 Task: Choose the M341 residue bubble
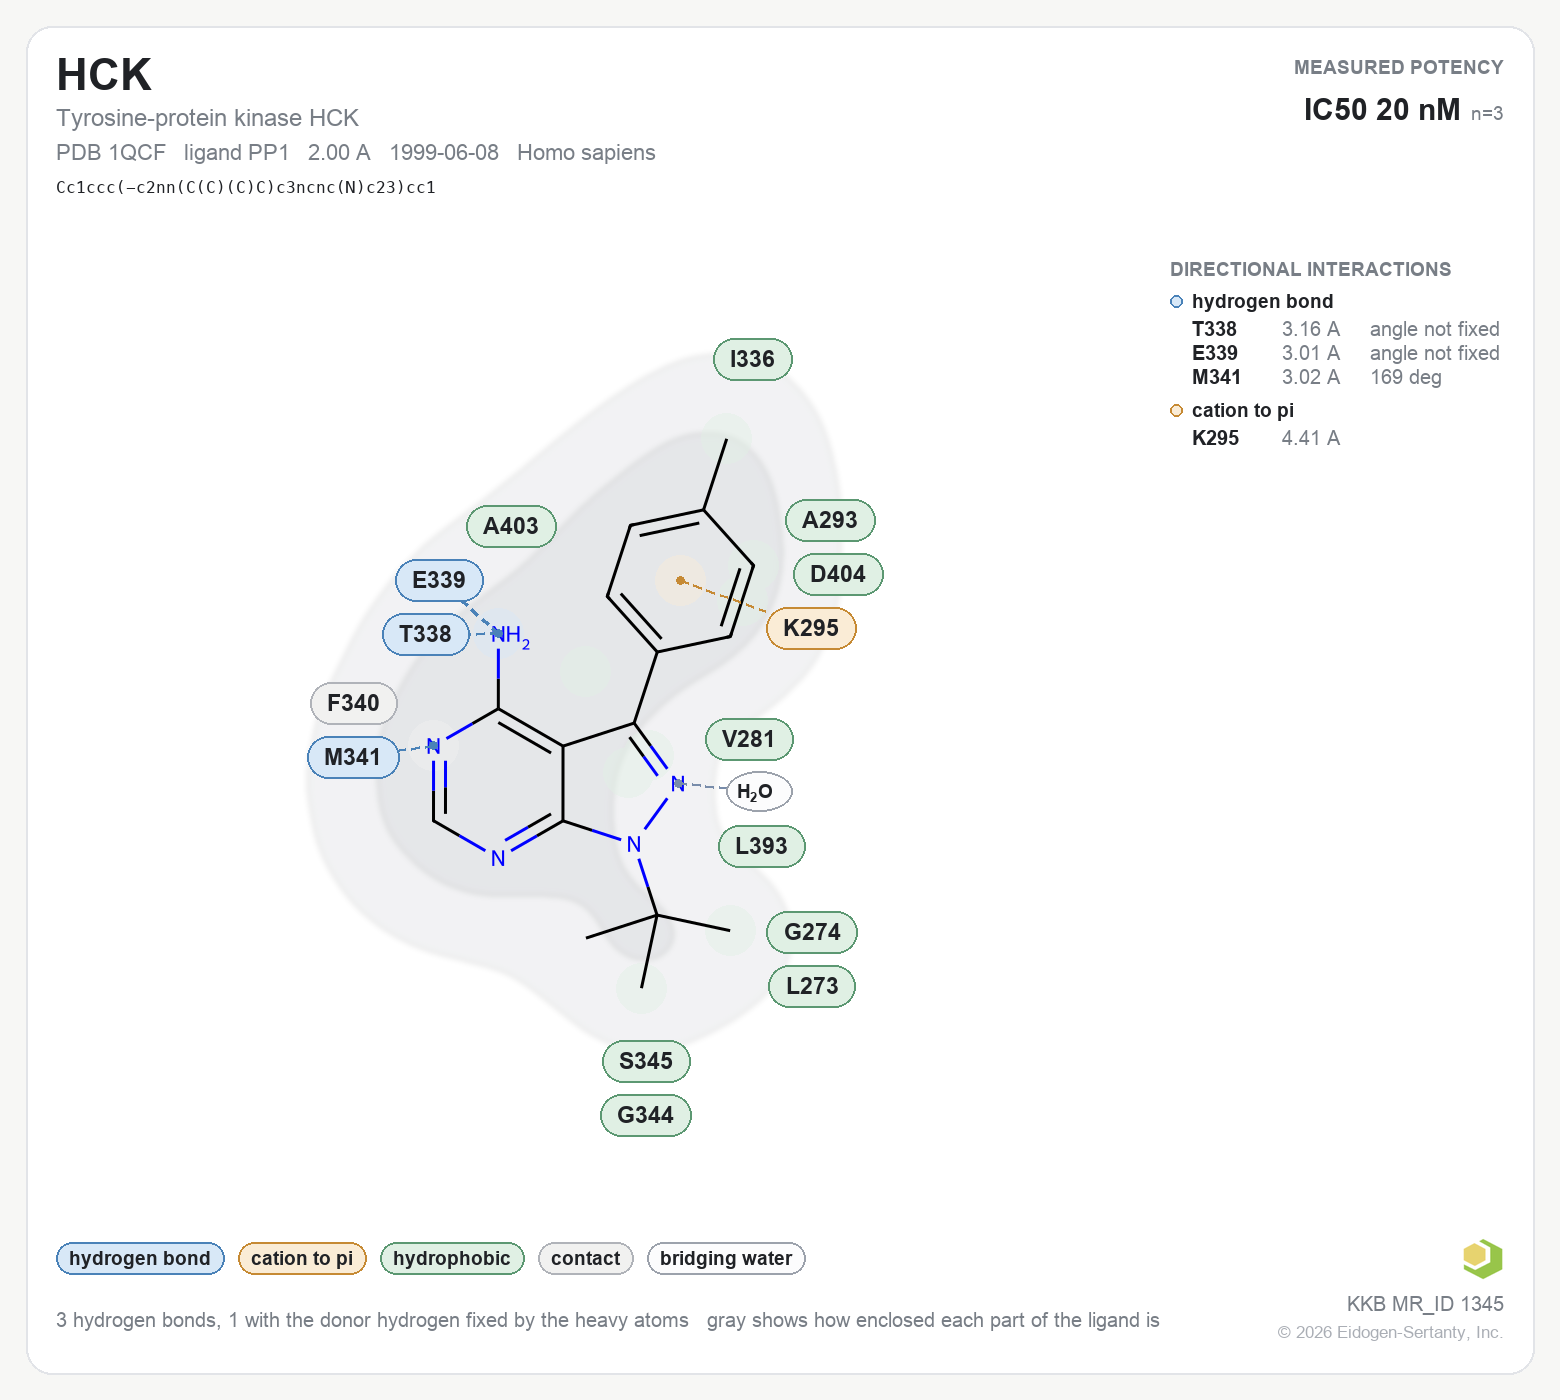[353, 757]
